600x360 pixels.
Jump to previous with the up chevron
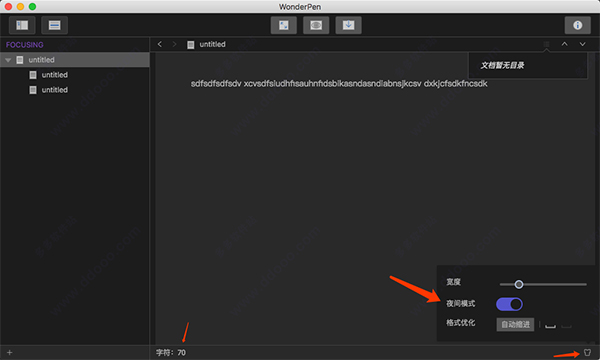point(564,44)
